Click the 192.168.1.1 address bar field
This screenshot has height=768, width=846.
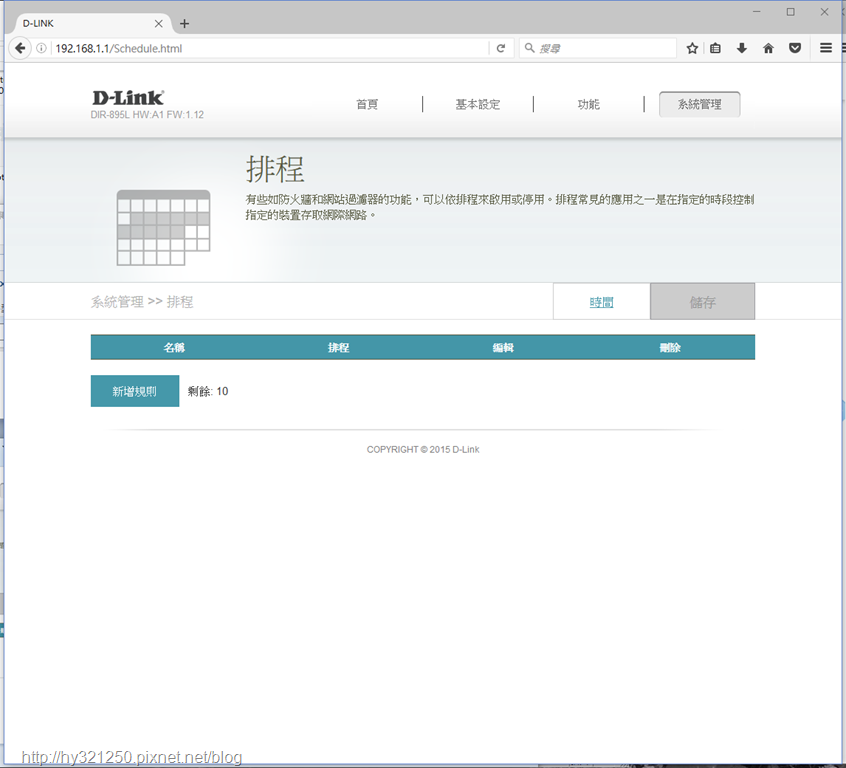pos(270,48)
